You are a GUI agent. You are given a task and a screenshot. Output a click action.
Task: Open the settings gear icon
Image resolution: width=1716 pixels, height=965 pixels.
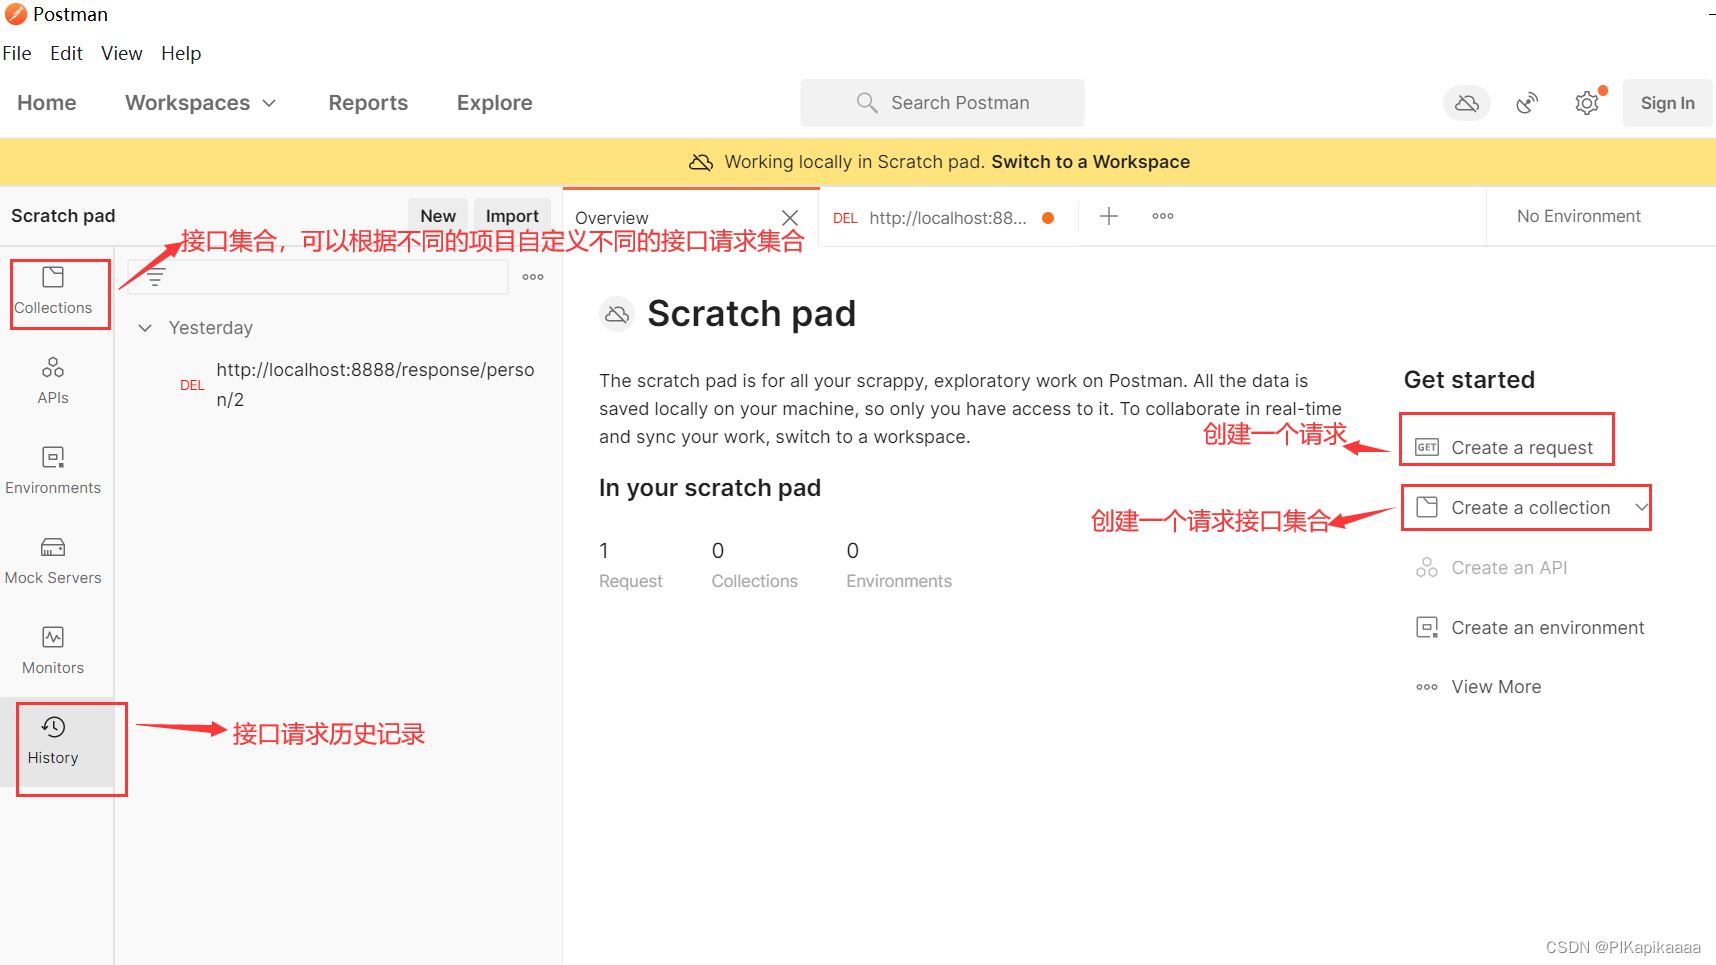(1587, 103)
